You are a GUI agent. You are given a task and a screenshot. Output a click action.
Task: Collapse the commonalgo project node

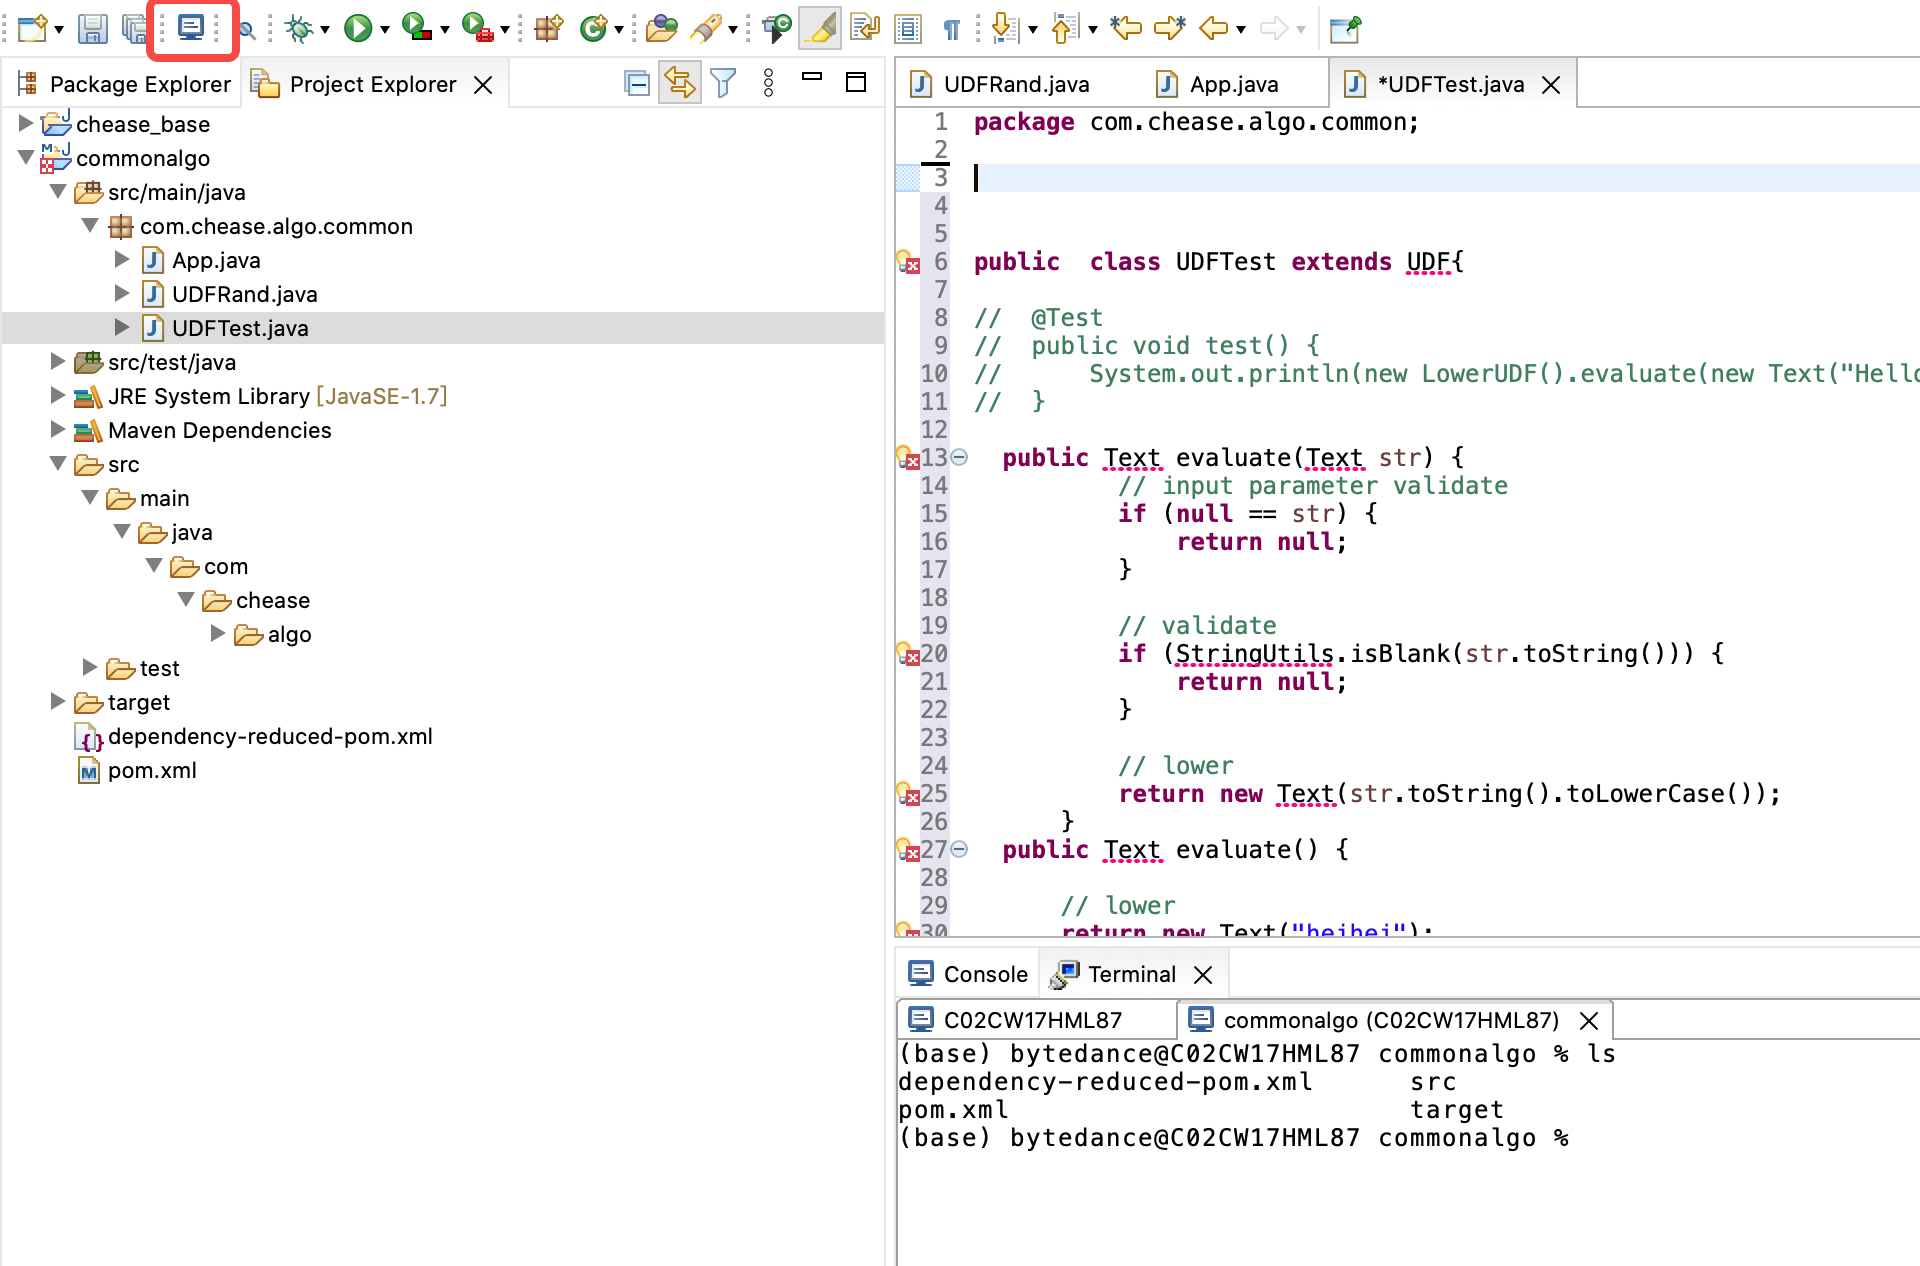(x=26, y=158)
